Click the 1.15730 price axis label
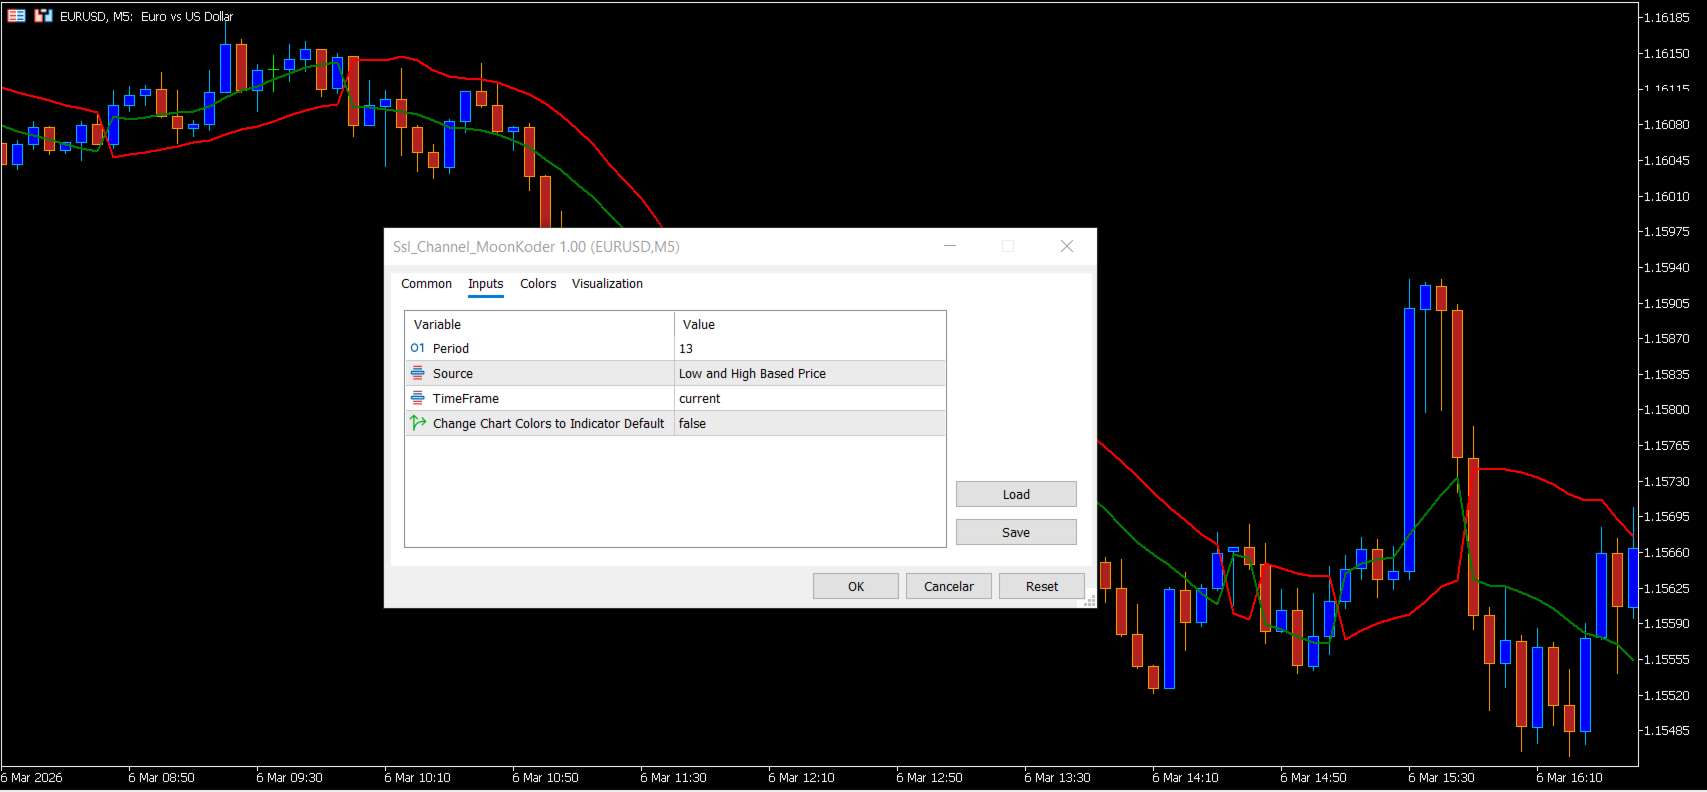Screen dimensions: 1707x792 pos(1667,481)
